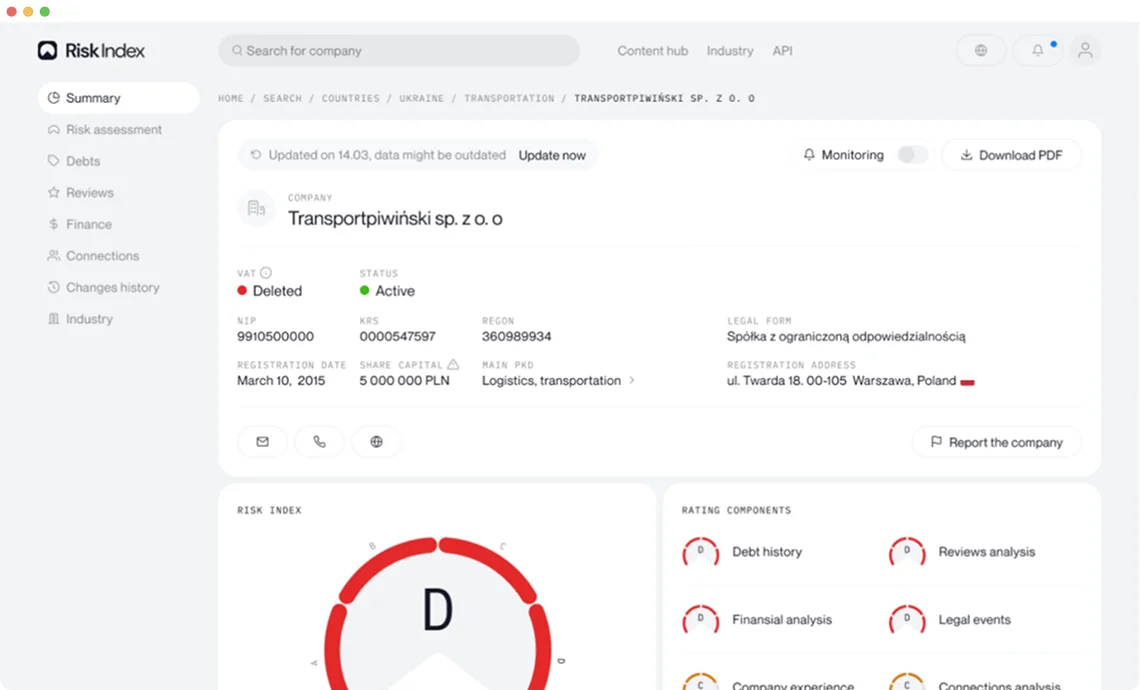Click the company building icon
This screenshot has width=1140, height=690.
(256, 209)
